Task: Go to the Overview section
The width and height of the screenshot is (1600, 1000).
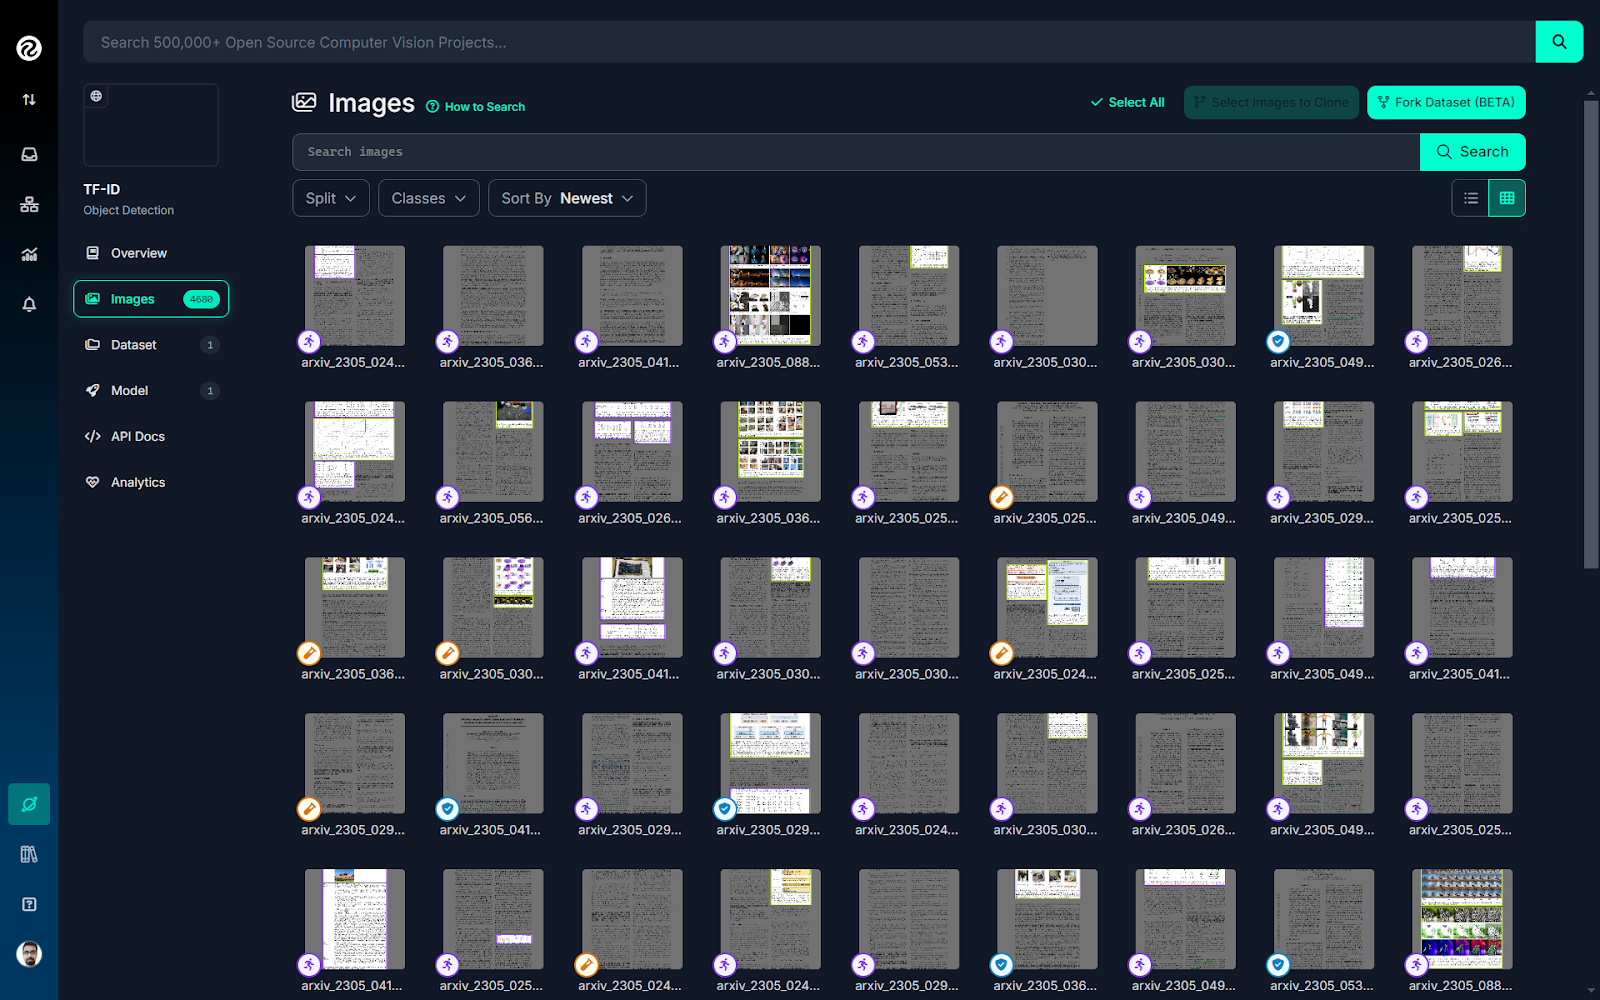Action: (x=138, y=253)
